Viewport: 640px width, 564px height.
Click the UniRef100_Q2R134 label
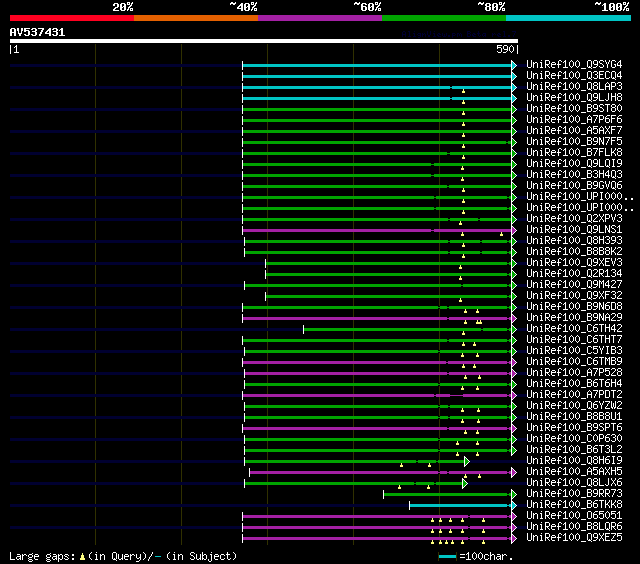point(574,274)
